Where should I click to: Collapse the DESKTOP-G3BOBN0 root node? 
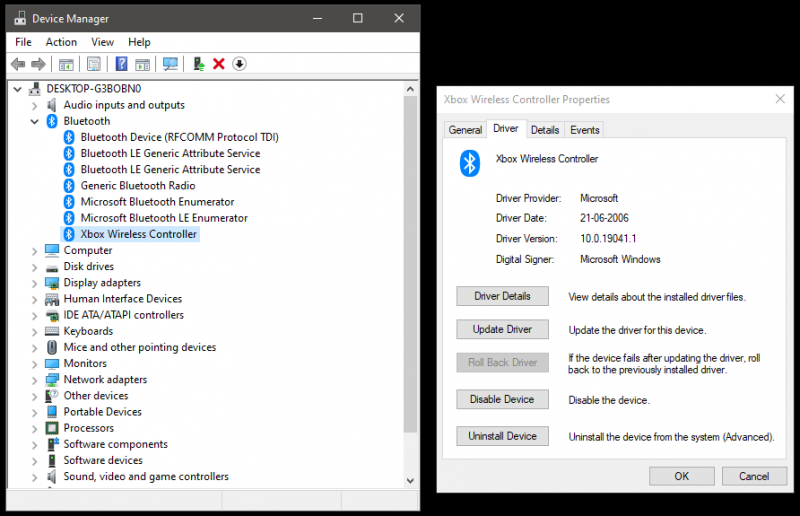(x=18, y=89)
